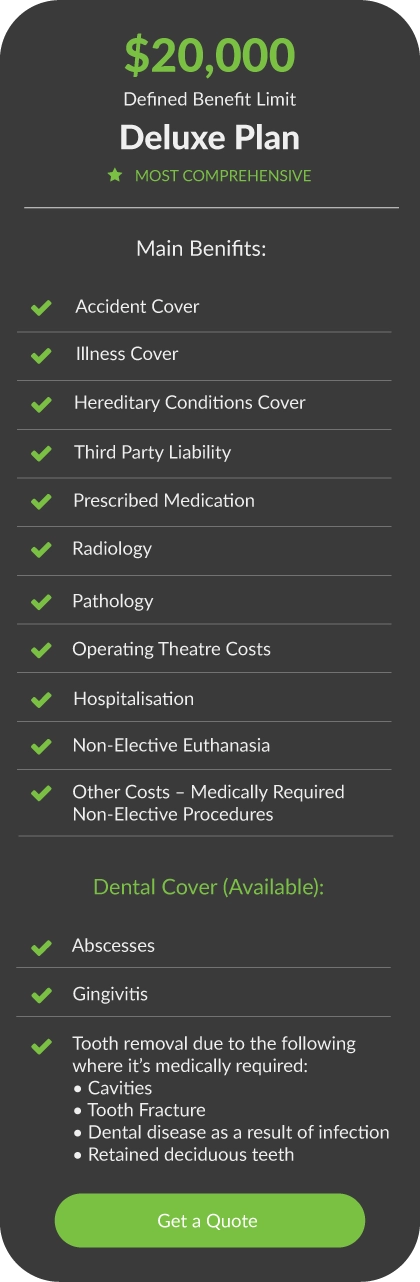Screen dimensions: 420x1282
Task: Click the checkmark next to Illness Cover
Action: [41, 355]
